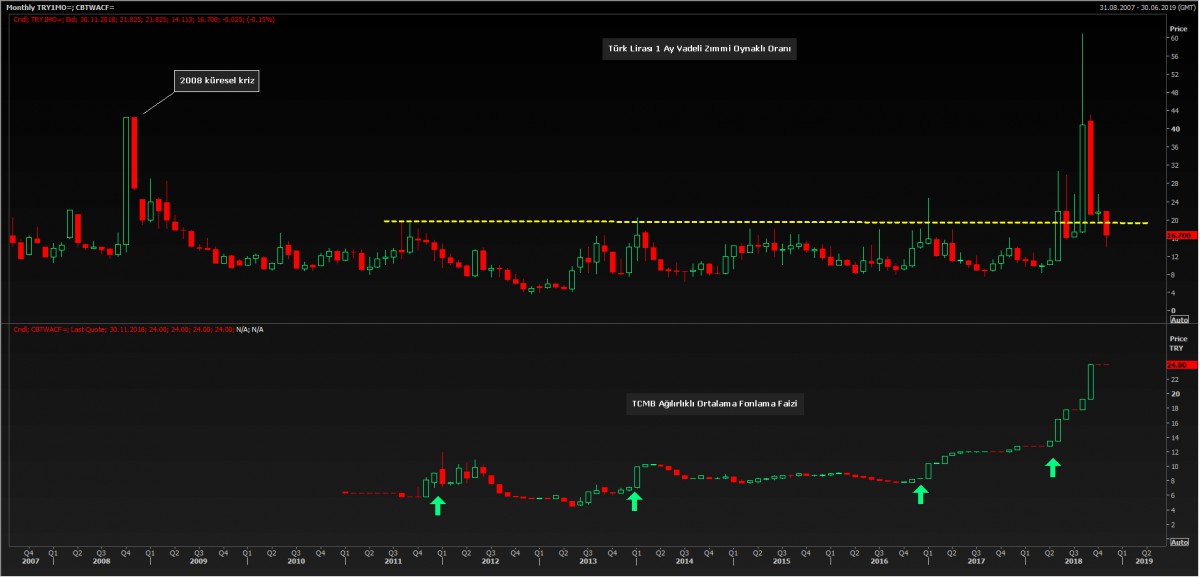Image resolution: width=1200 pixels, height=578 pixels.
Task: Click the 2013 year label on time axis
Action: [x=587, y=561]
